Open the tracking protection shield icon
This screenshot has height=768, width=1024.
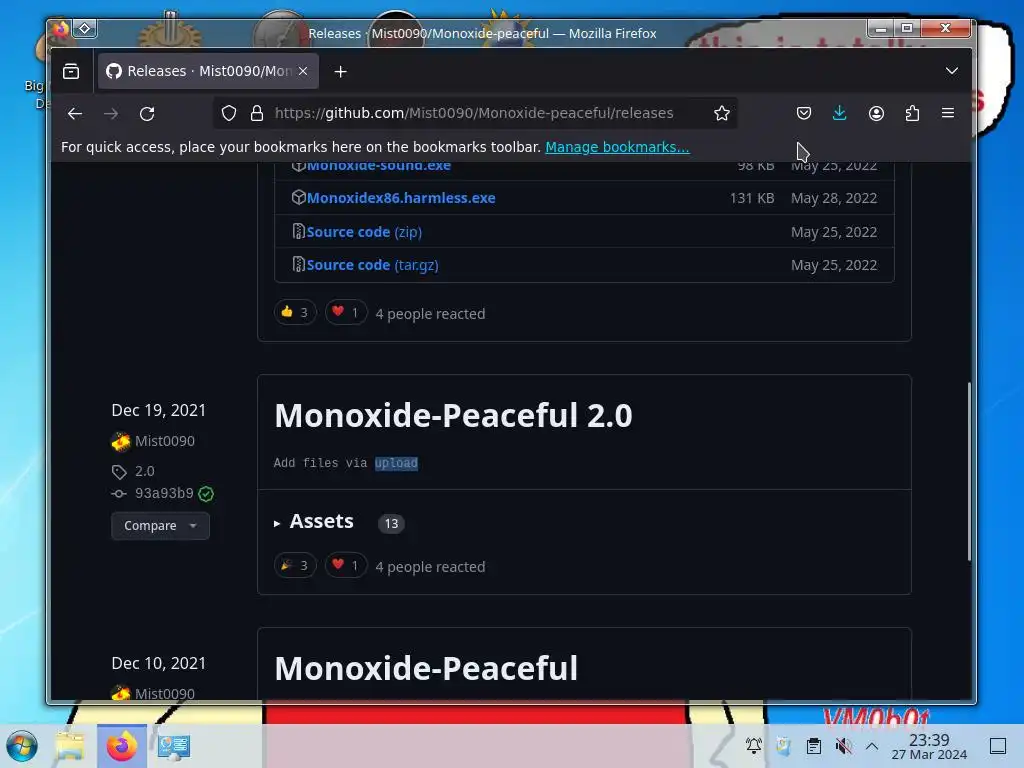(x=229, y=114)
